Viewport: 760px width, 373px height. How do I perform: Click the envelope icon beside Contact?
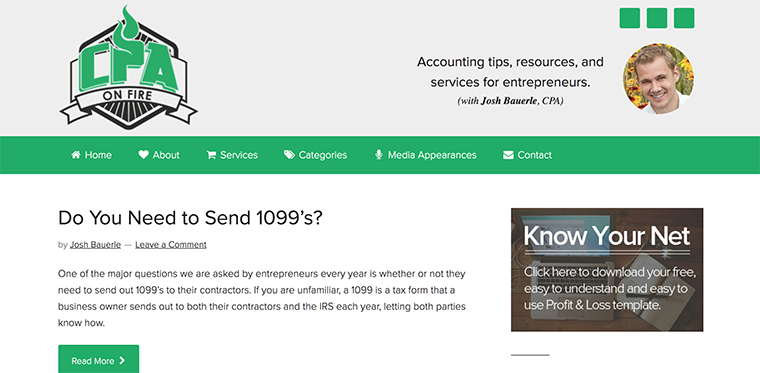point(508,155)
